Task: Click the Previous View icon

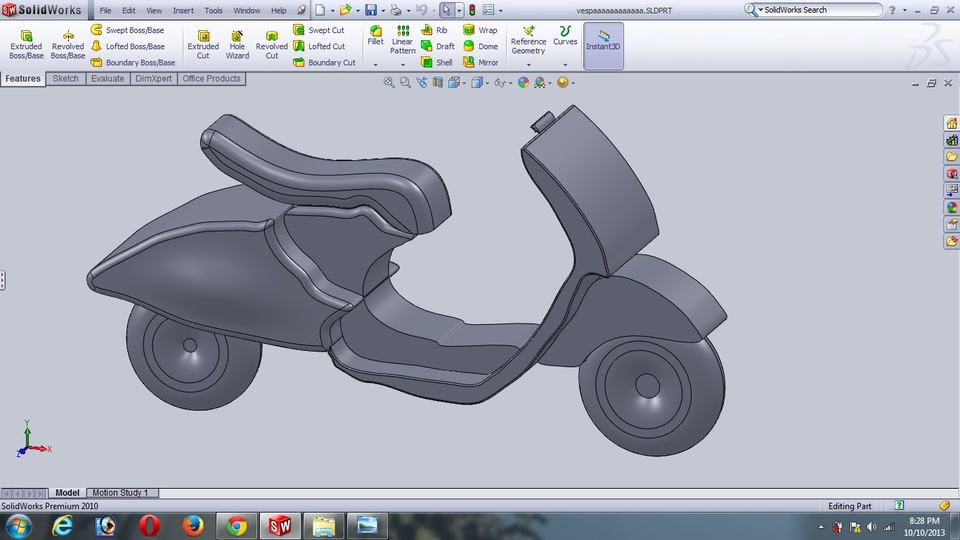Action: (422, 83)
